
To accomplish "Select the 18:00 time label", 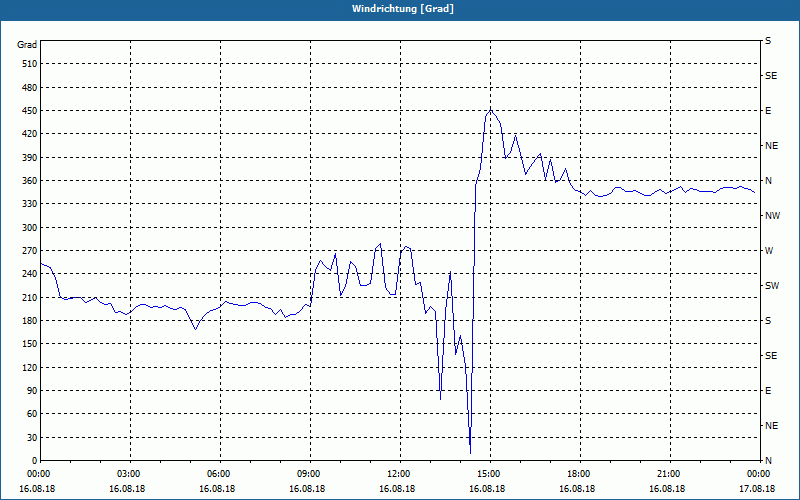I will pyautogui.click(x=577, y=474).
